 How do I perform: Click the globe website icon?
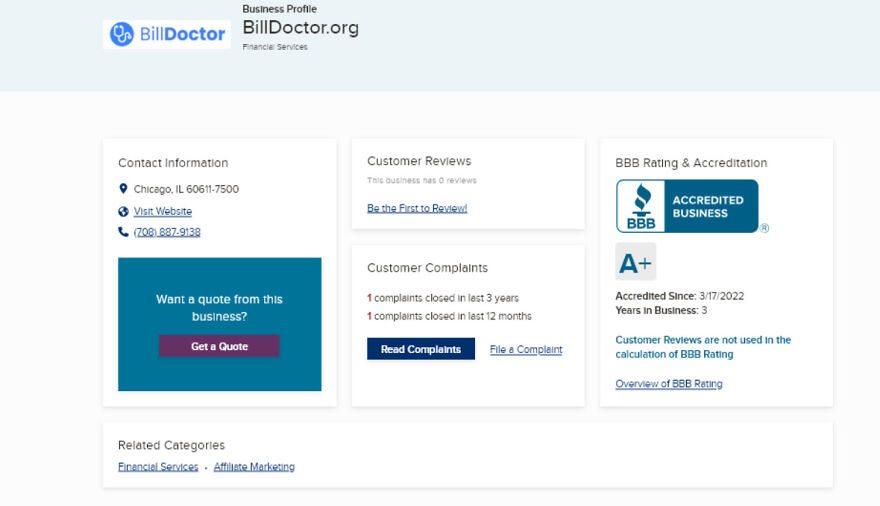click(123, 211)
